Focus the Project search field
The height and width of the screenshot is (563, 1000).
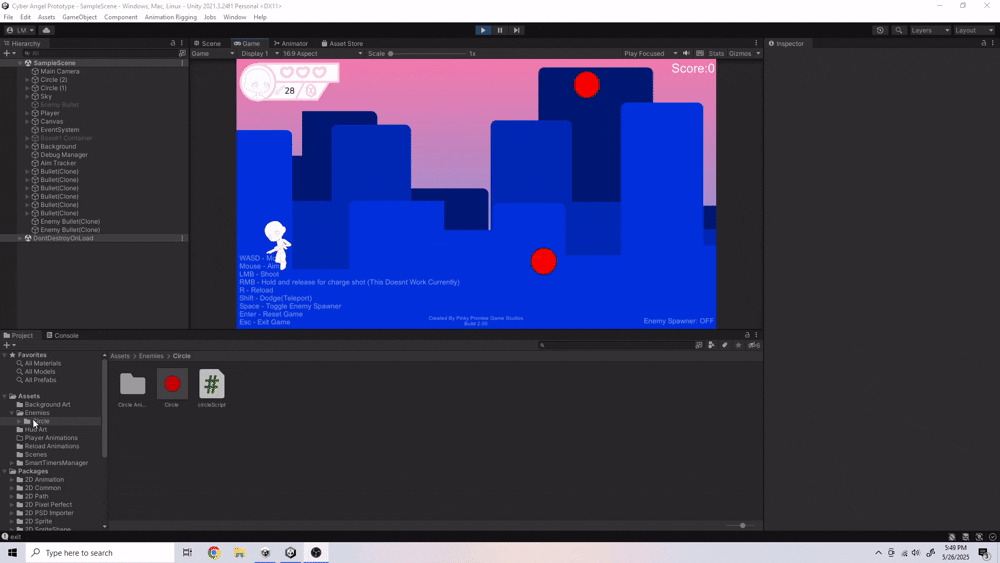[615, 345]
